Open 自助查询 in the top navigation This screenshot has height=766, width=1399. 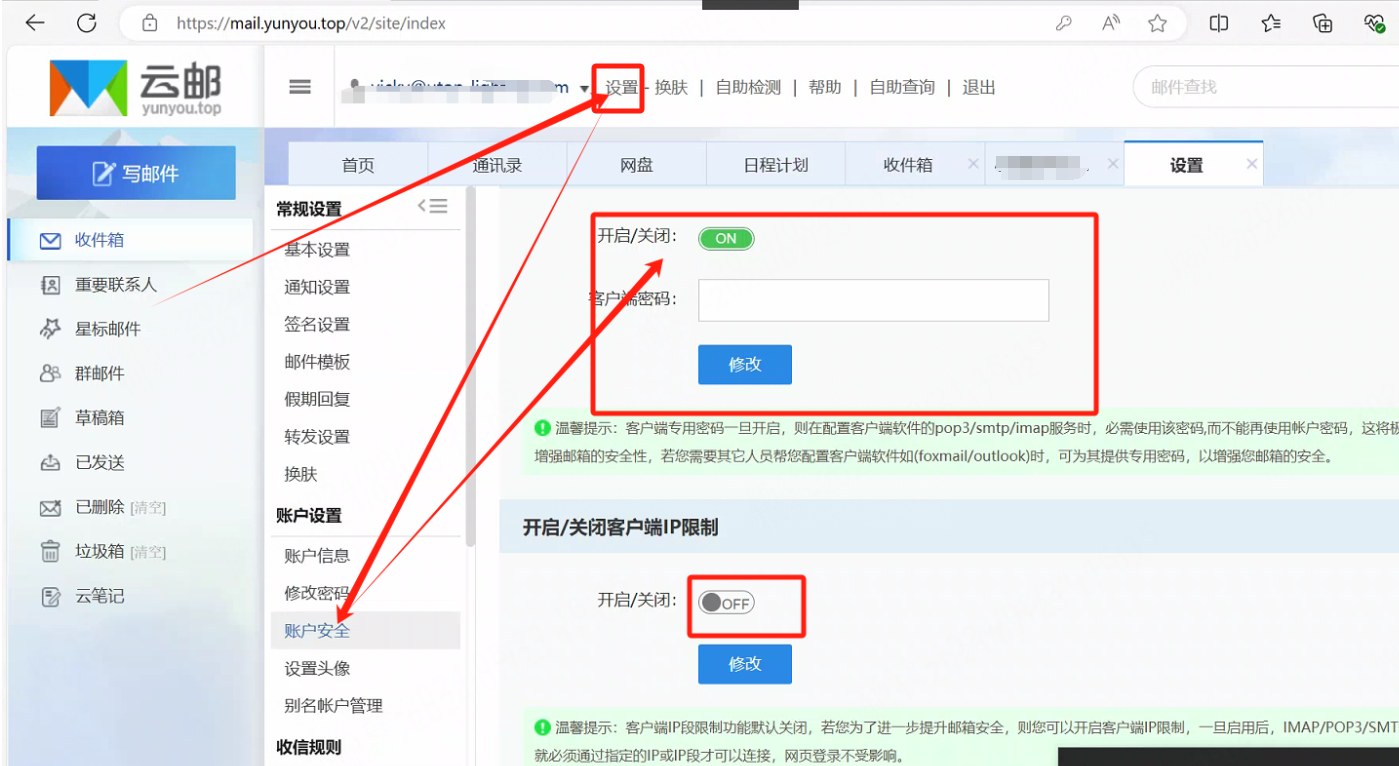tap(902, 87)
